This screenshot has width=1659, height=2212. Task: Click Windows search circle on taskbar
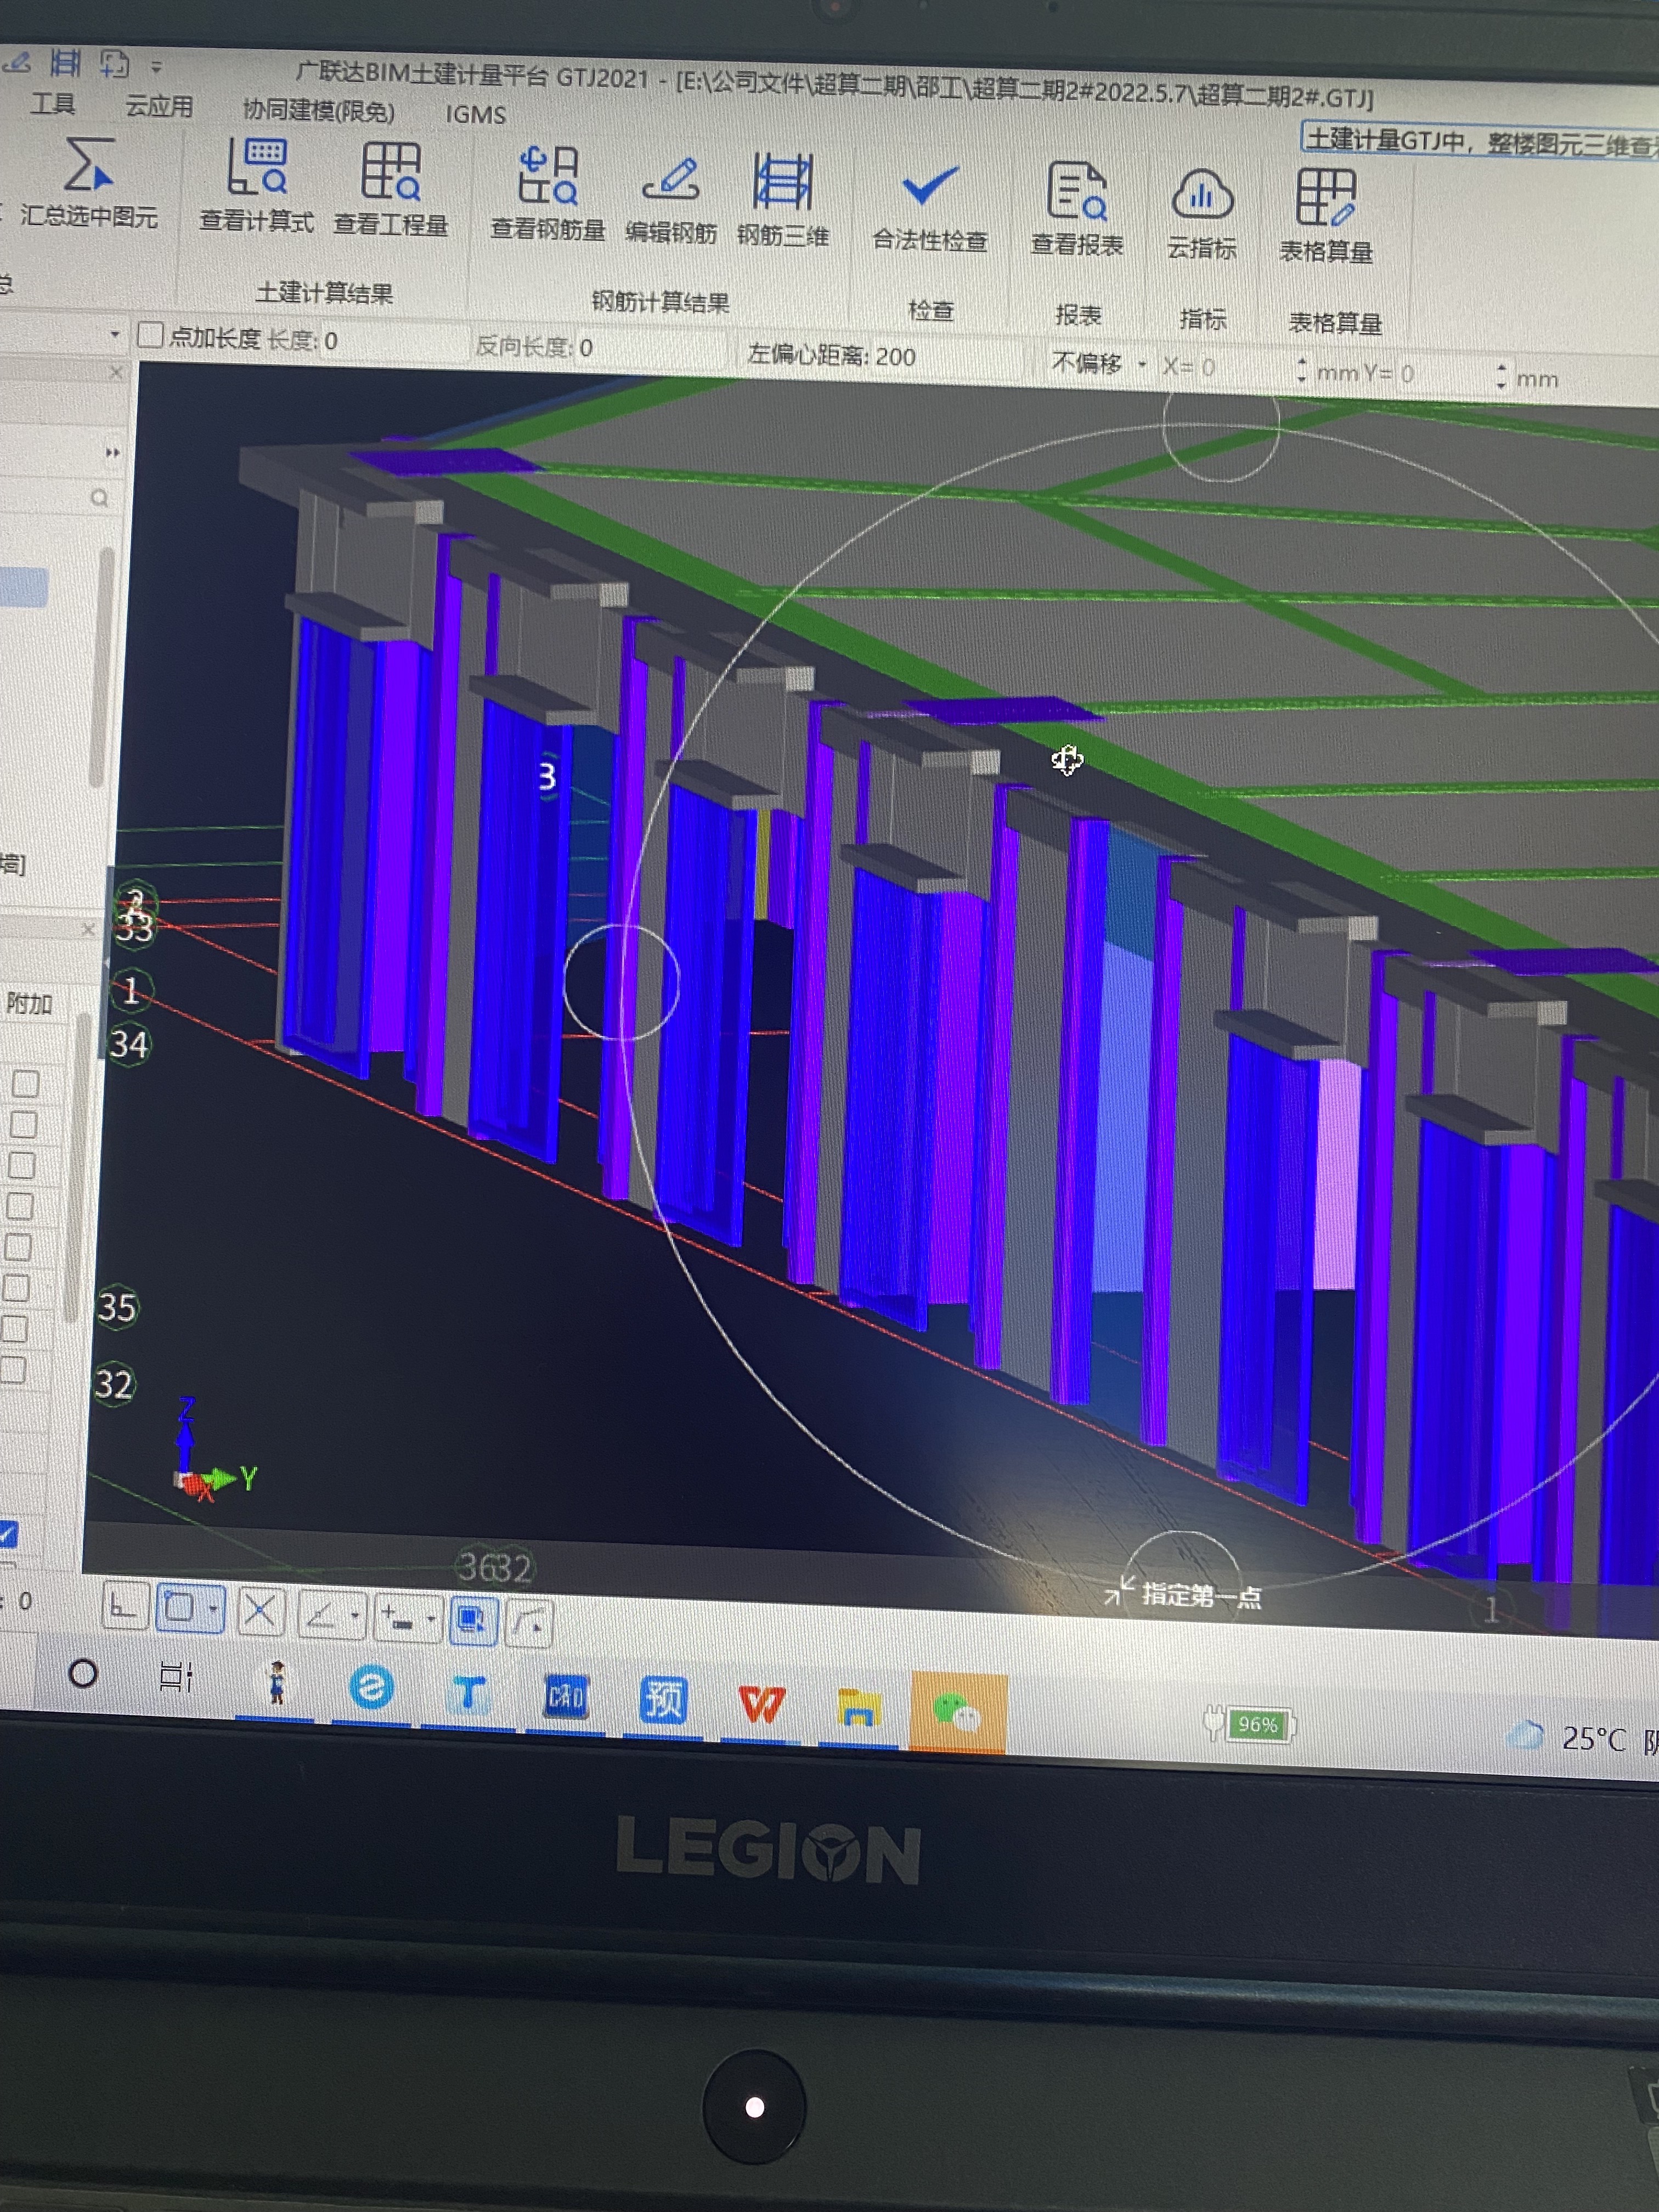click(x=83, y=1673)
